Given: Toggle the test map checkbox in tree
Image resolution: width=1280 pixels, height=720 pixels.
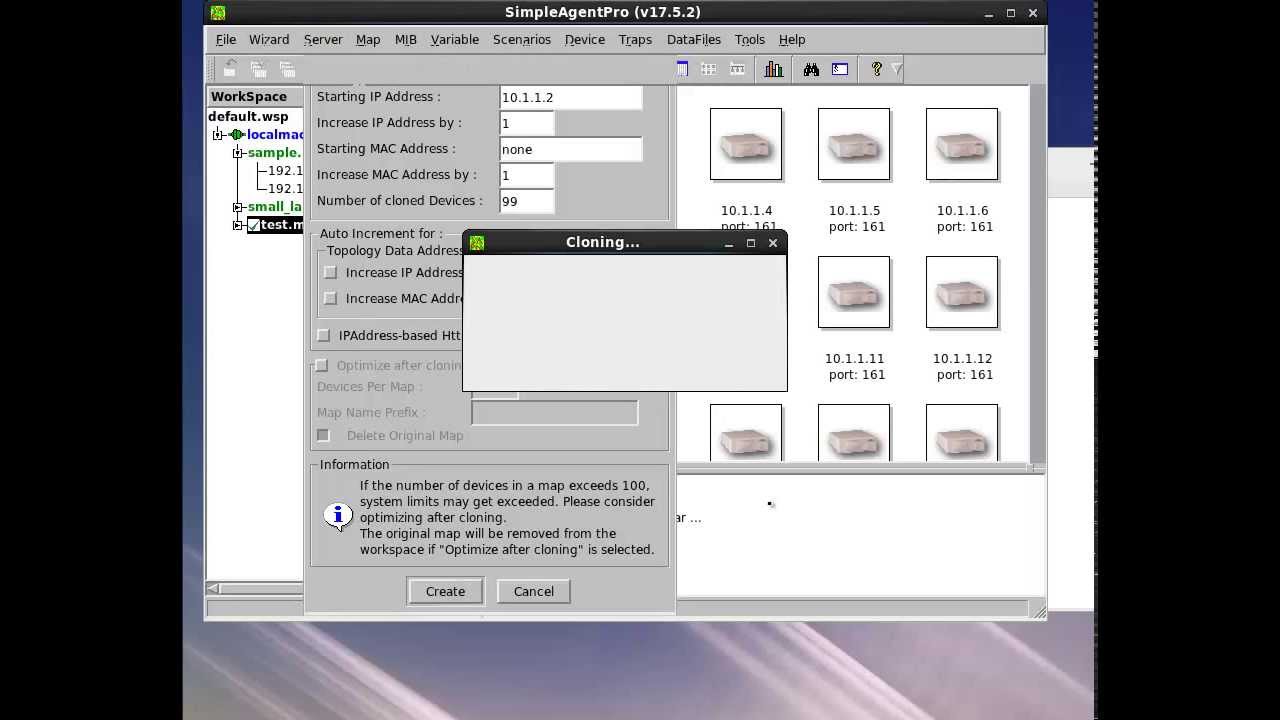Looking at the screenshot, I should coord(253,225).
